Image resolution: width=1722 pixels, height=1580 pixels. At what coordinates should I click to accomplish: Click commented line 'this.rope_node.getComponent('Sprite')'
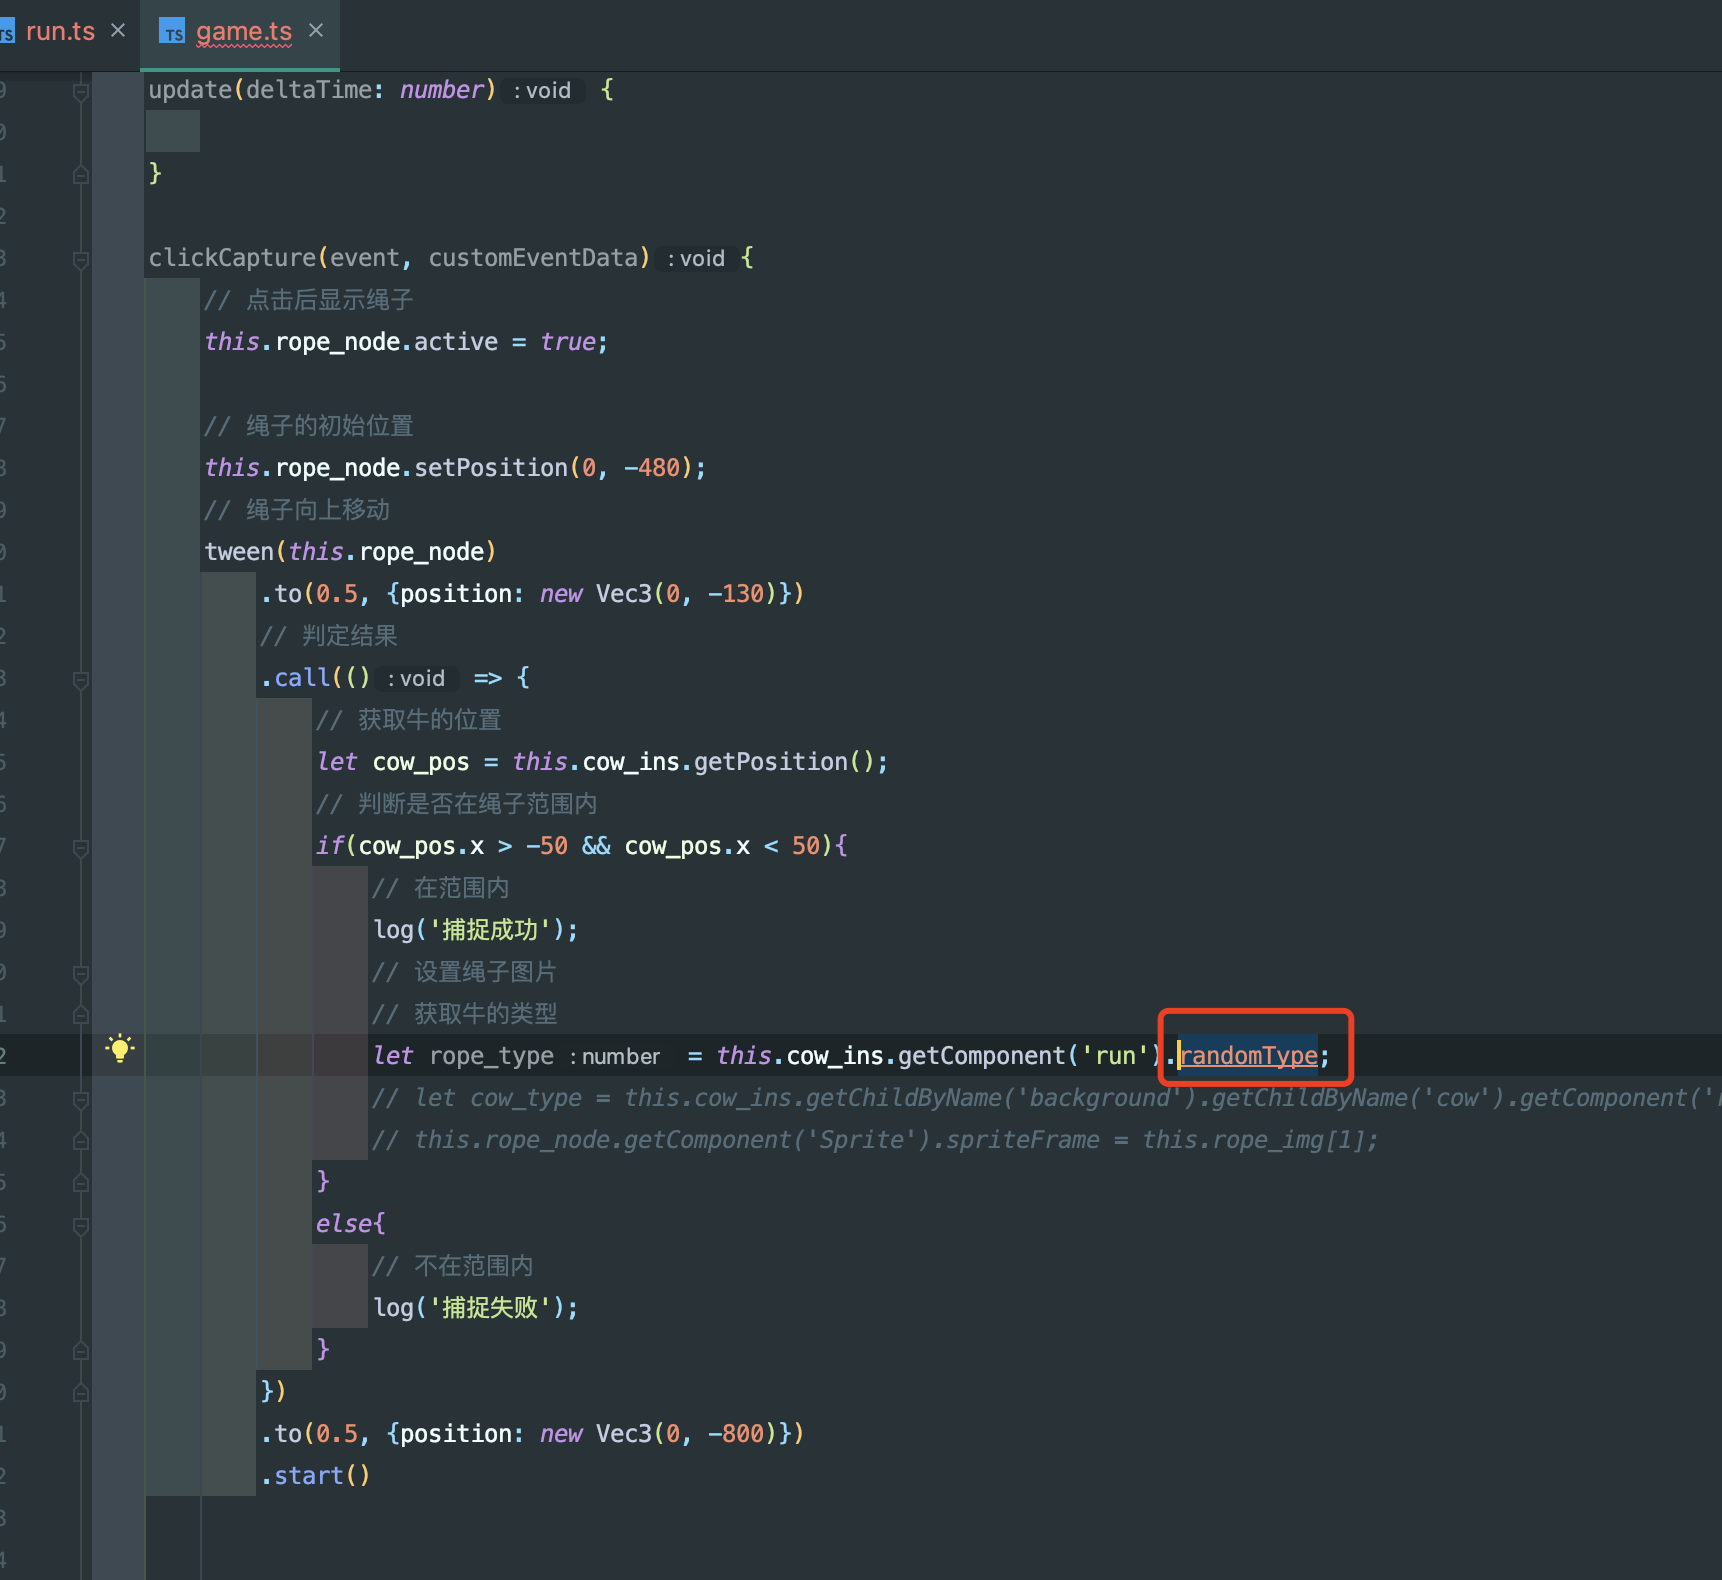point(875,1140)
